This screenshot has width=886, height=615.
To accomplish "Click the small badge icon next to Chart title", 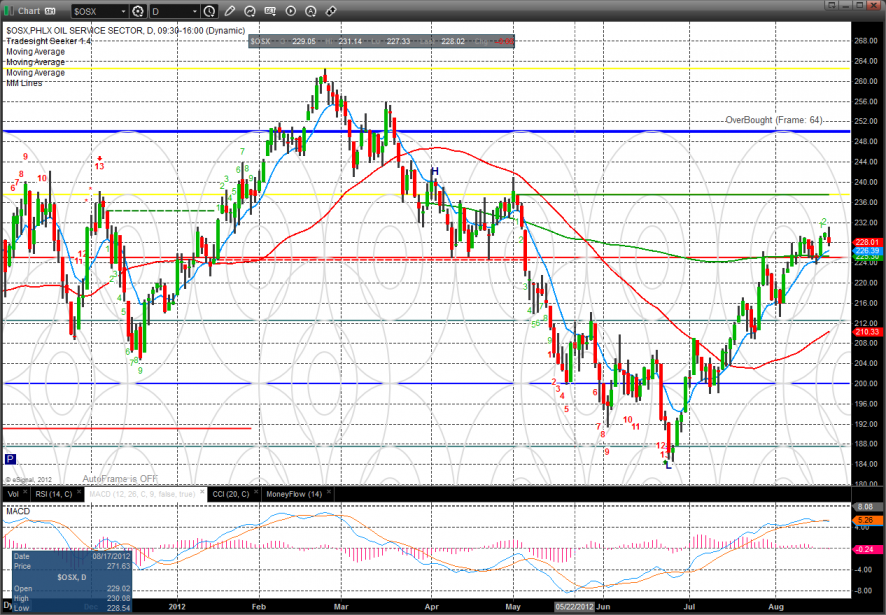I will tap(50, 11).
